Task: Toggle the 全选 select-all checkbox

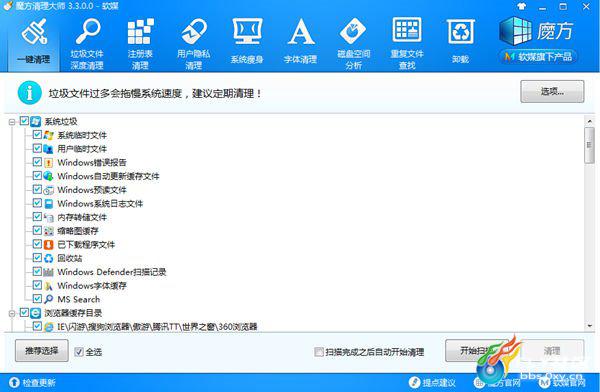Action: click(x=79, y=352)
